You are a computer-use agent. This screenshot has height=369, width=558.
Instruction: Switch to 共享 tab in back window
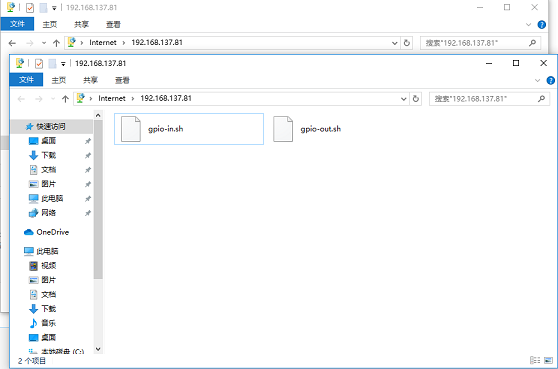pyautogui.click(x=81, y=24)
